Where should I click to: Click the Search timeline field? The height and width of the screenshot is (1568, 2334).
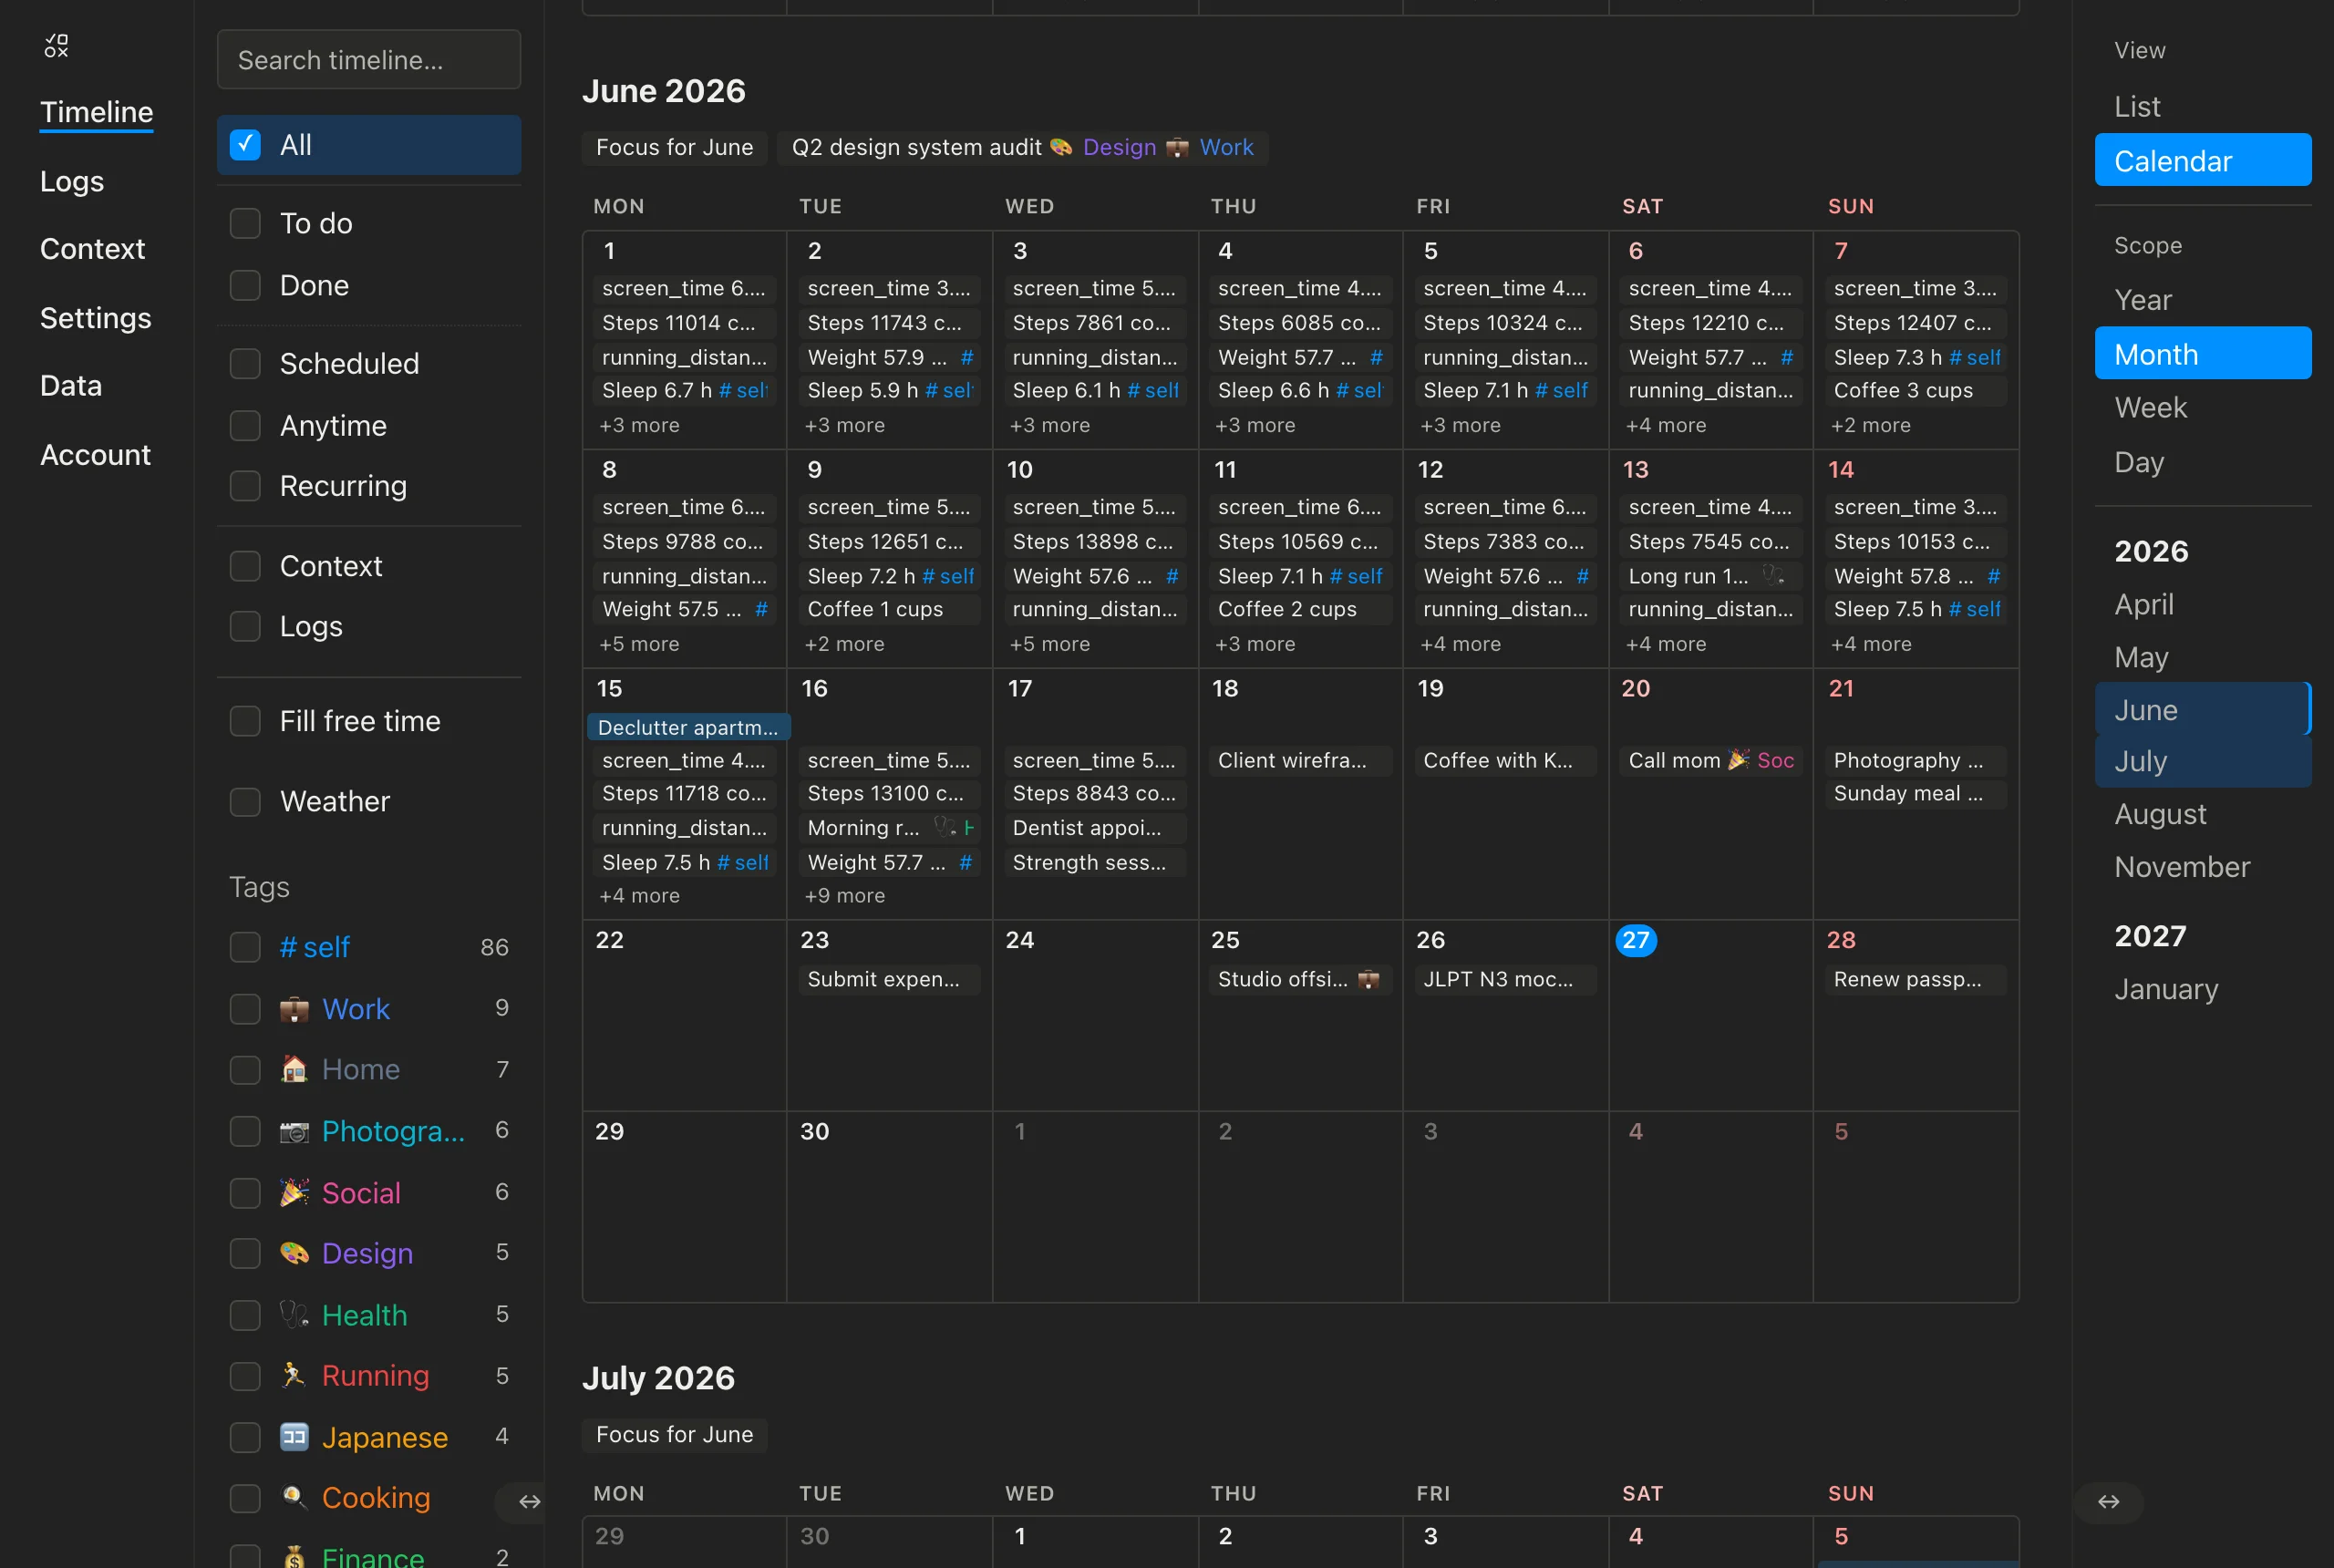click(369, 59)
